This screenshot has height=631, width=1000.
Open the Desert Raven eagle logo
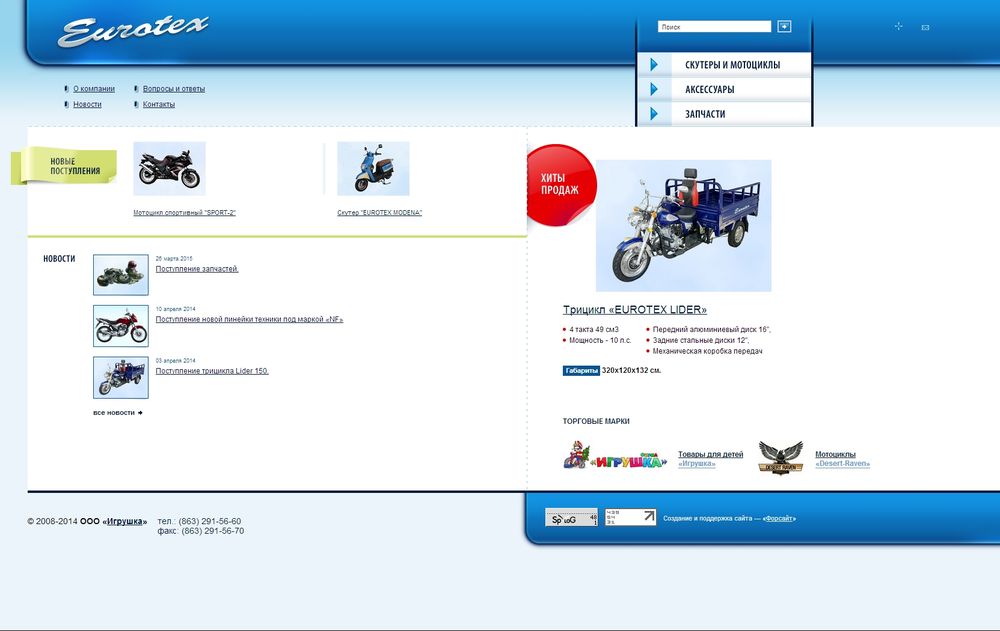(x=781, y=457)
